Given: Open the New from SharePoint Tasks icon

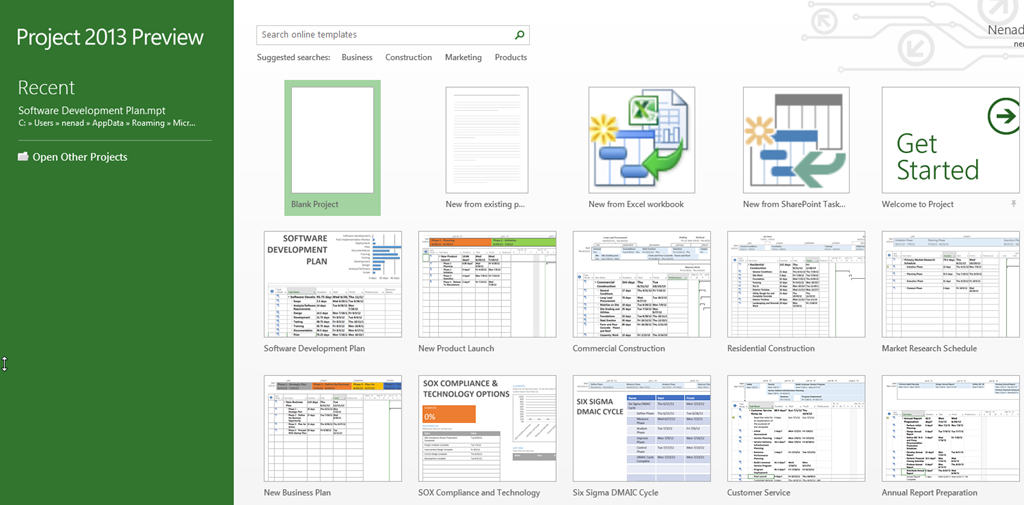Looking at the screenshot, I should coord(796,140).
